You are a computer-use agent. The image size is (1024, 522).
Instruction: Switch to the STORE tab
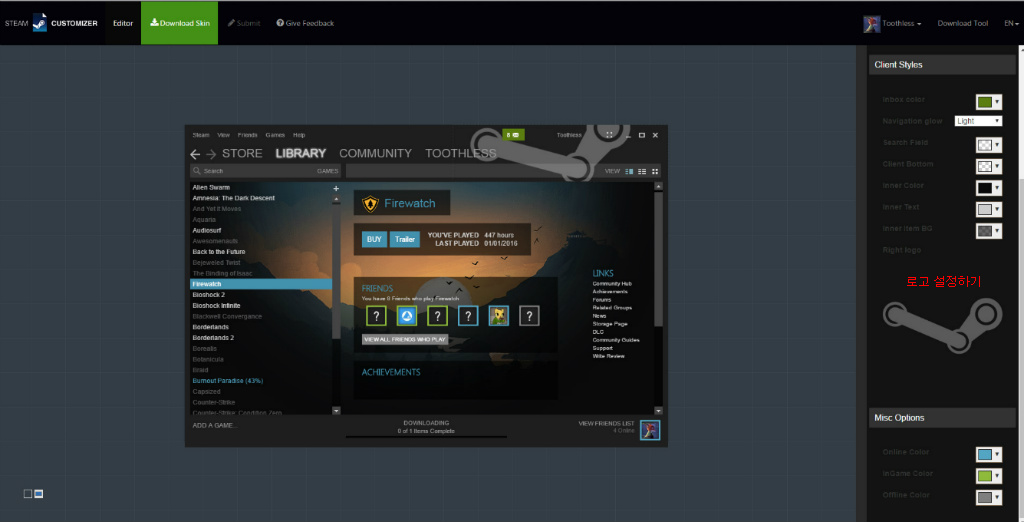[x=242, y=154]
